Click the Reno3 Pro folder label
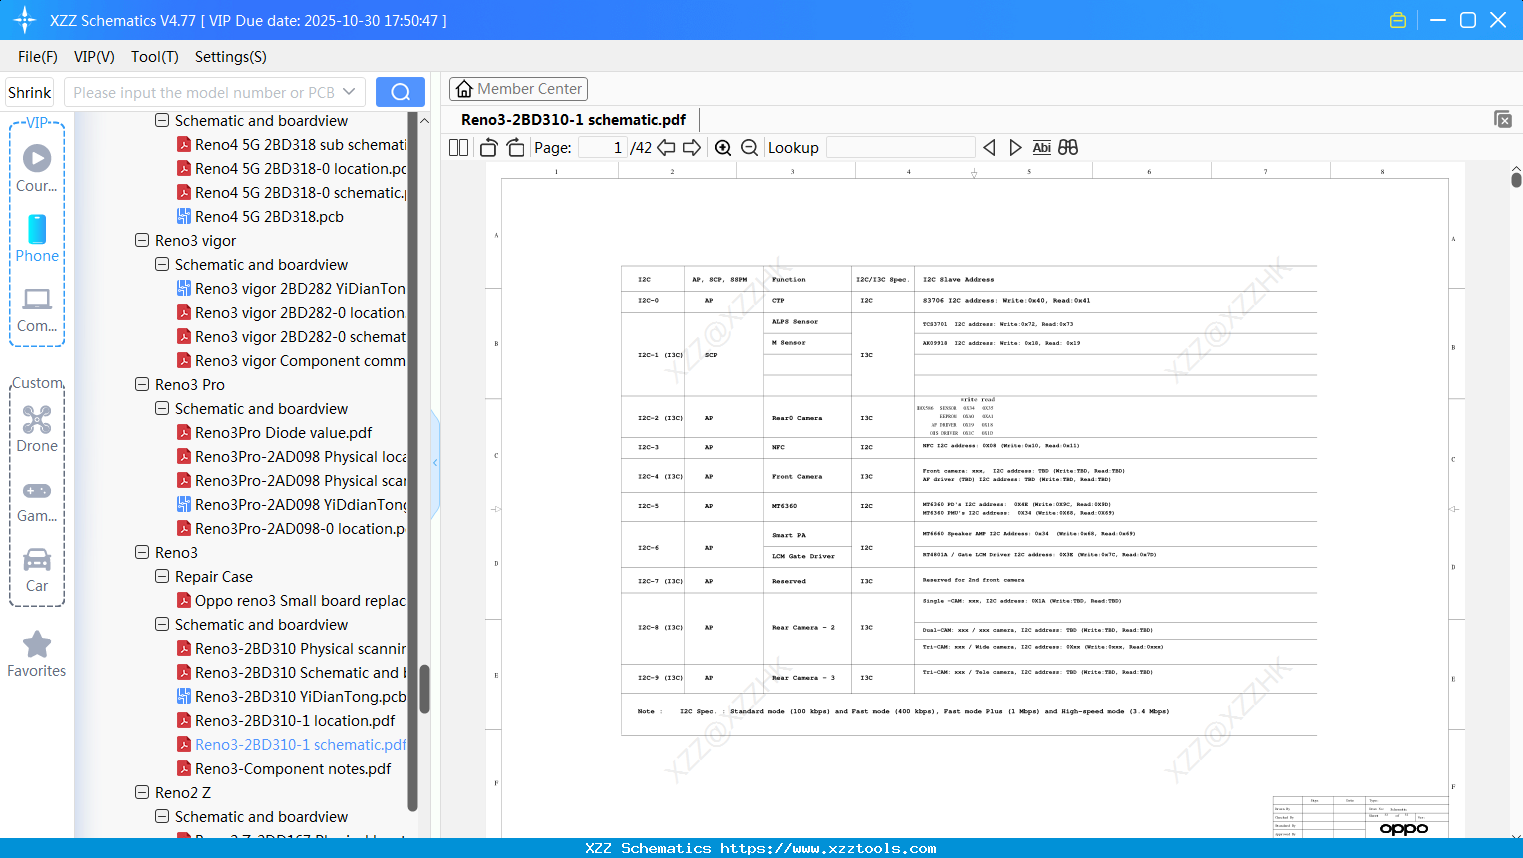The width and height of the screenshot is (1523, 858). pyautogui.click(x=190, y=384)
